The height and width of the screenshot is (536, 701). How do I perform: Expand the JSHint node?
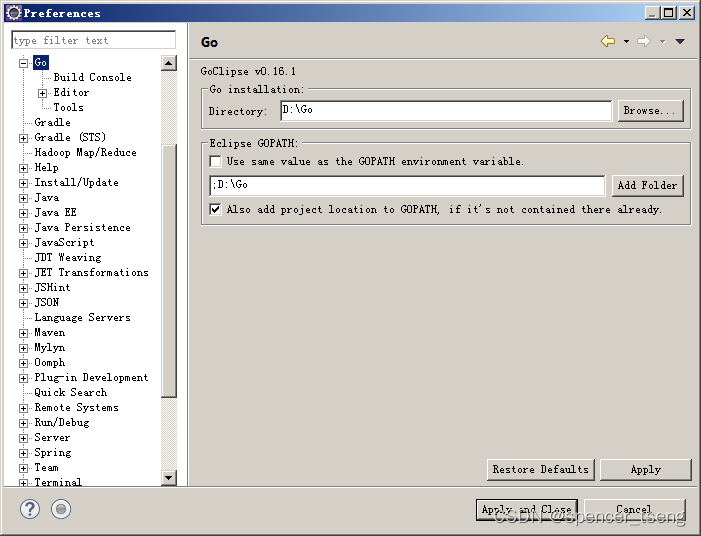[x=23, y=288]
